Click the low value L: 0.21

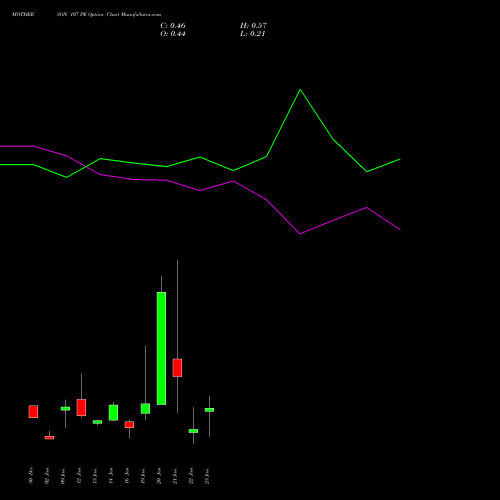coord(253,34)
